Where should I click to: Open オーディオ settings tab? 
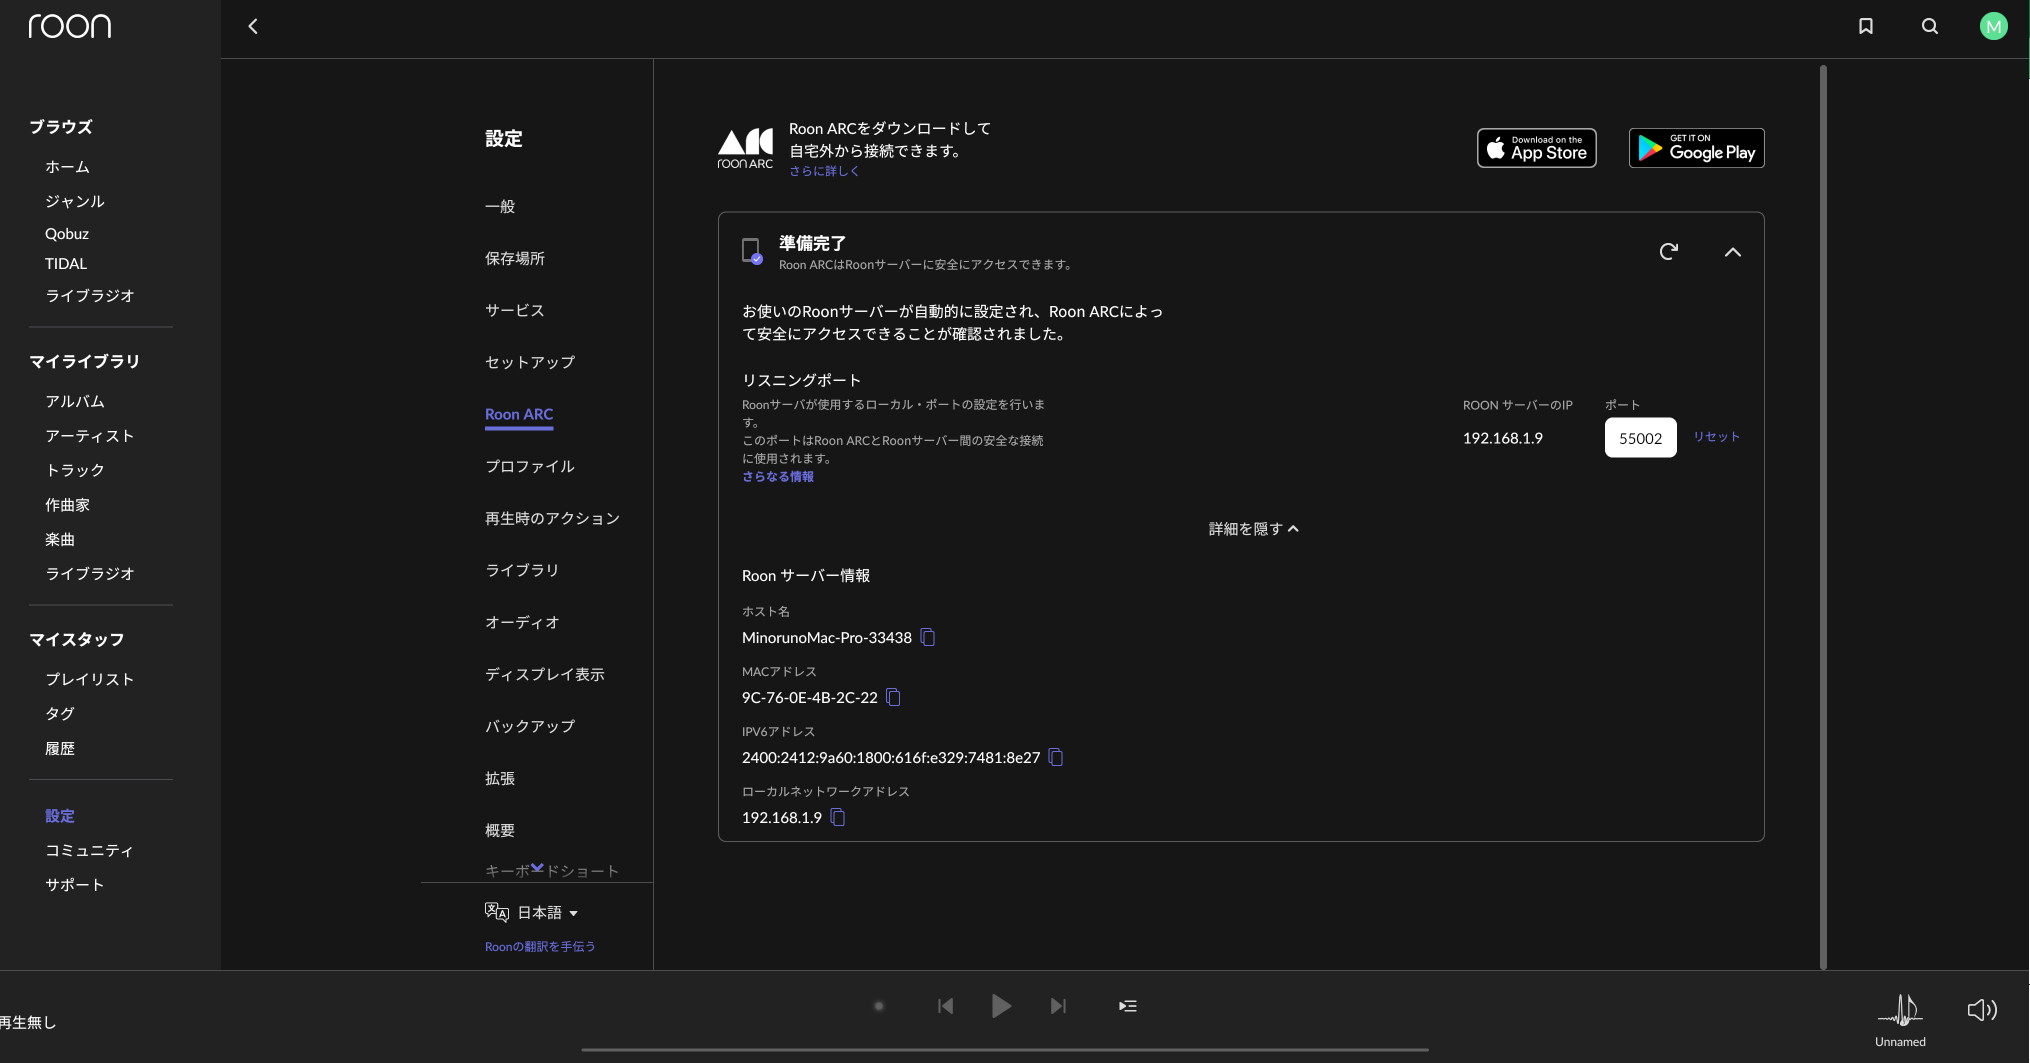point(522,622)
